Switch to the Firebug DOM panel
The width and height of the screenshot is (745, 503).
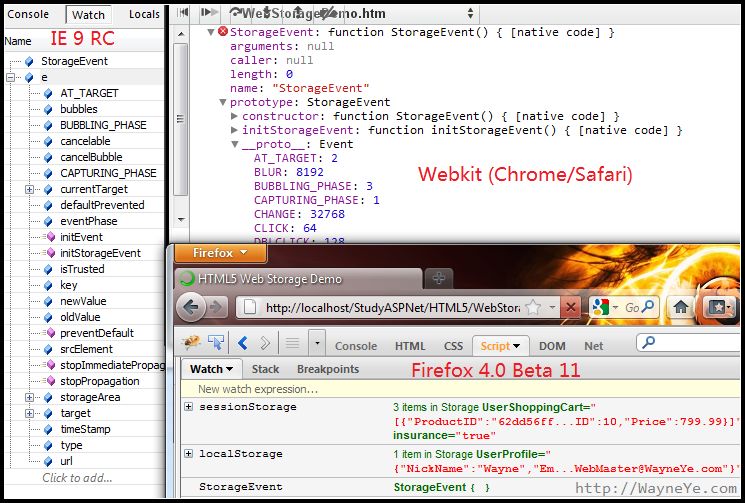(552, 346)
